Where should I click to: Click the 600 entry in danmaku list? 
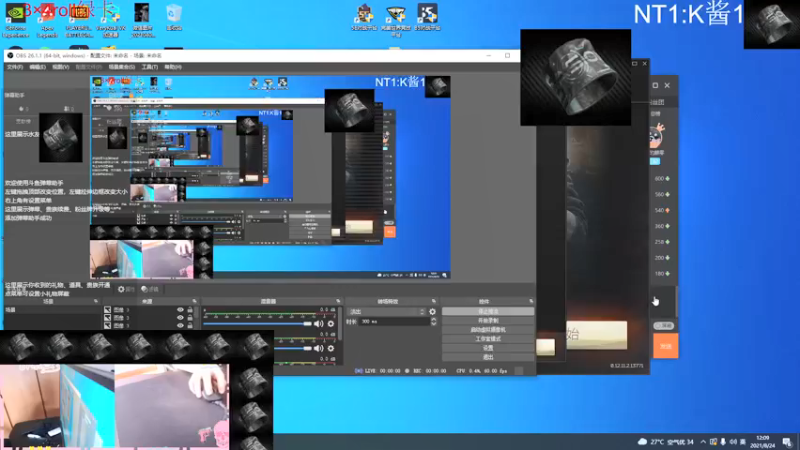(x=662, y=179)
